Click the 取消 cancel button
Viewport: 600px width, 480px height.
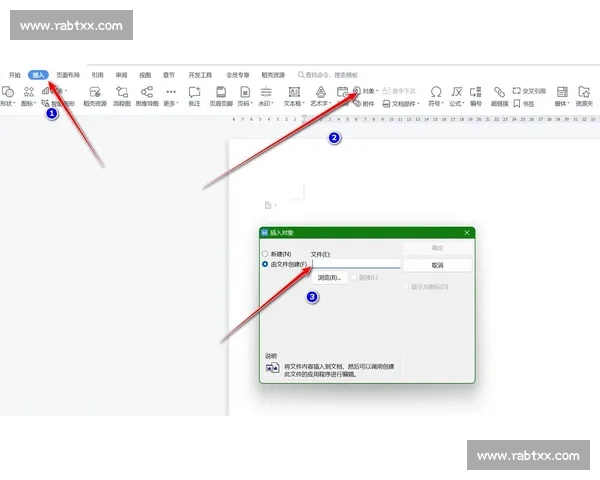(436, 265)
